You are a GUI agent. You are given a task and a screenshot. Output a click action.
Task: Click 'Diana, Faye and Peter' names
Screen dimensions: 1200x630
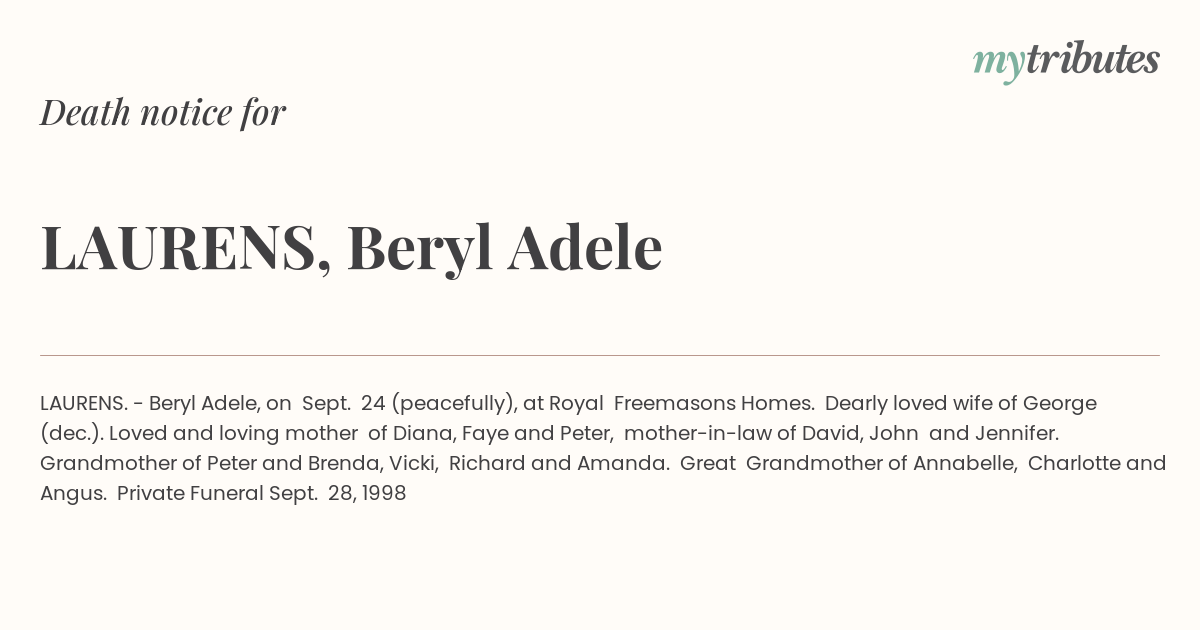pyautogui.click(x=502, y=434)
